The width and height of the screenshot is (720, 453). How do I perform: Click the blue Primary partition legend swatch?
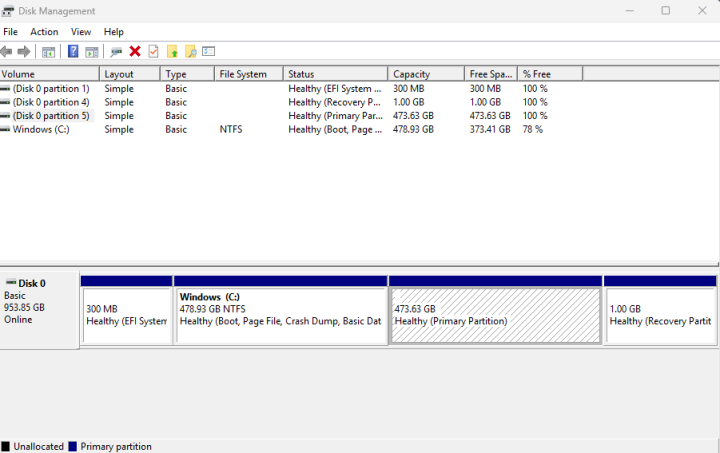coord(73,447)
